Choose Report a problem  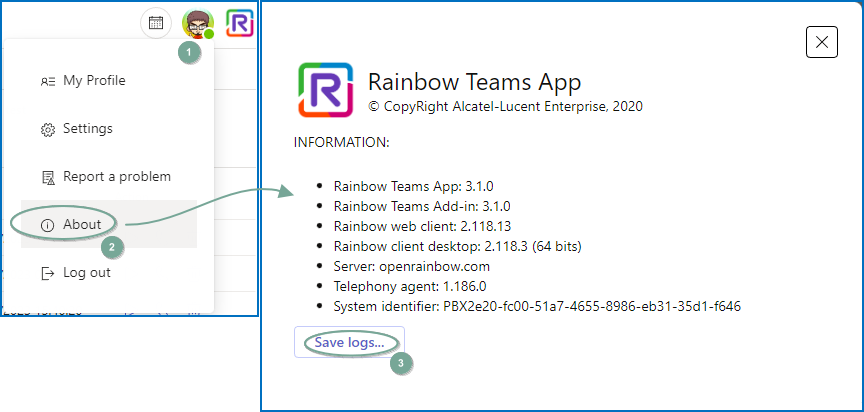click(x=109, y=177)
